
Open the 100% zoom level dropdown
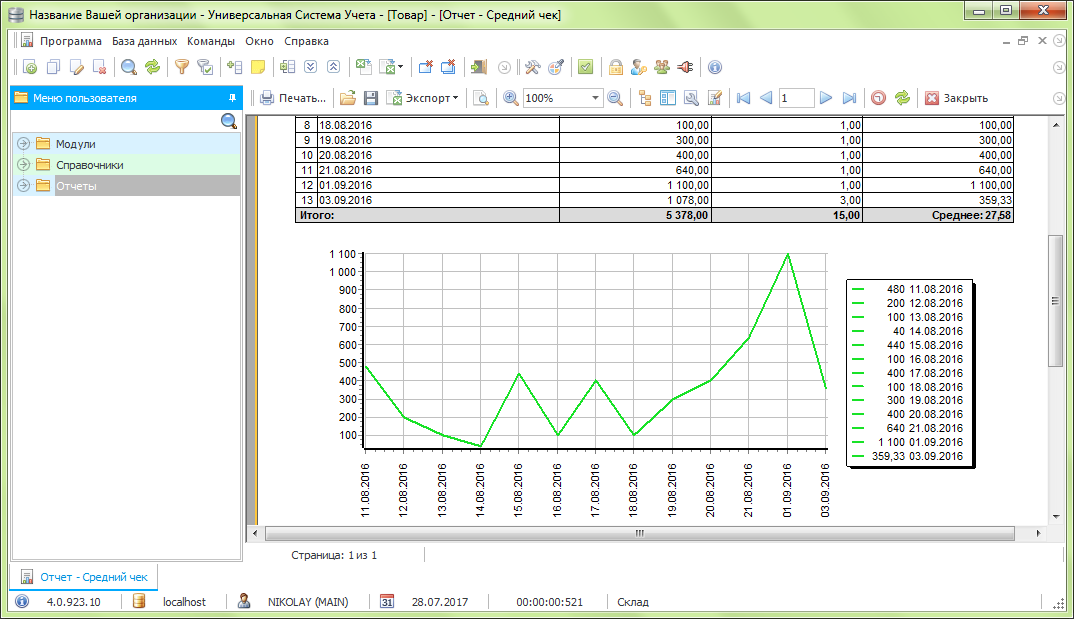(595, 98)
